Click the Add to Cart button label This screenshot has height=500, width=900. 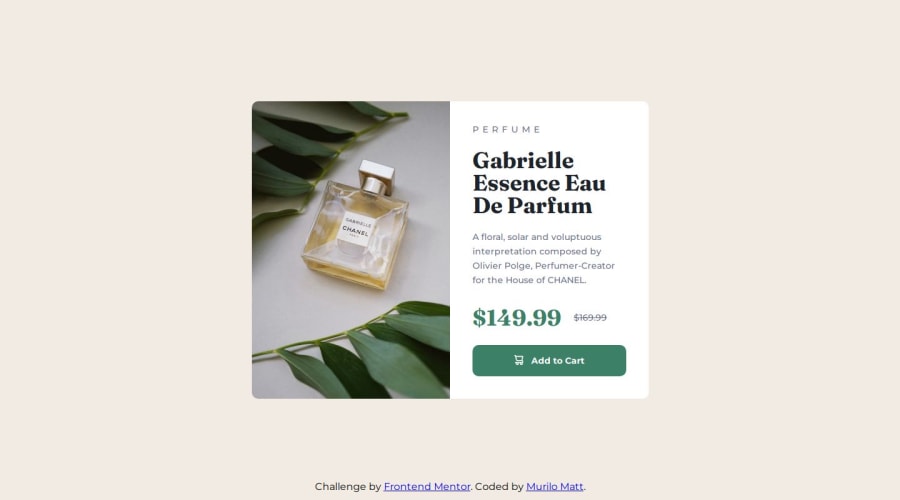pos(557,361)
